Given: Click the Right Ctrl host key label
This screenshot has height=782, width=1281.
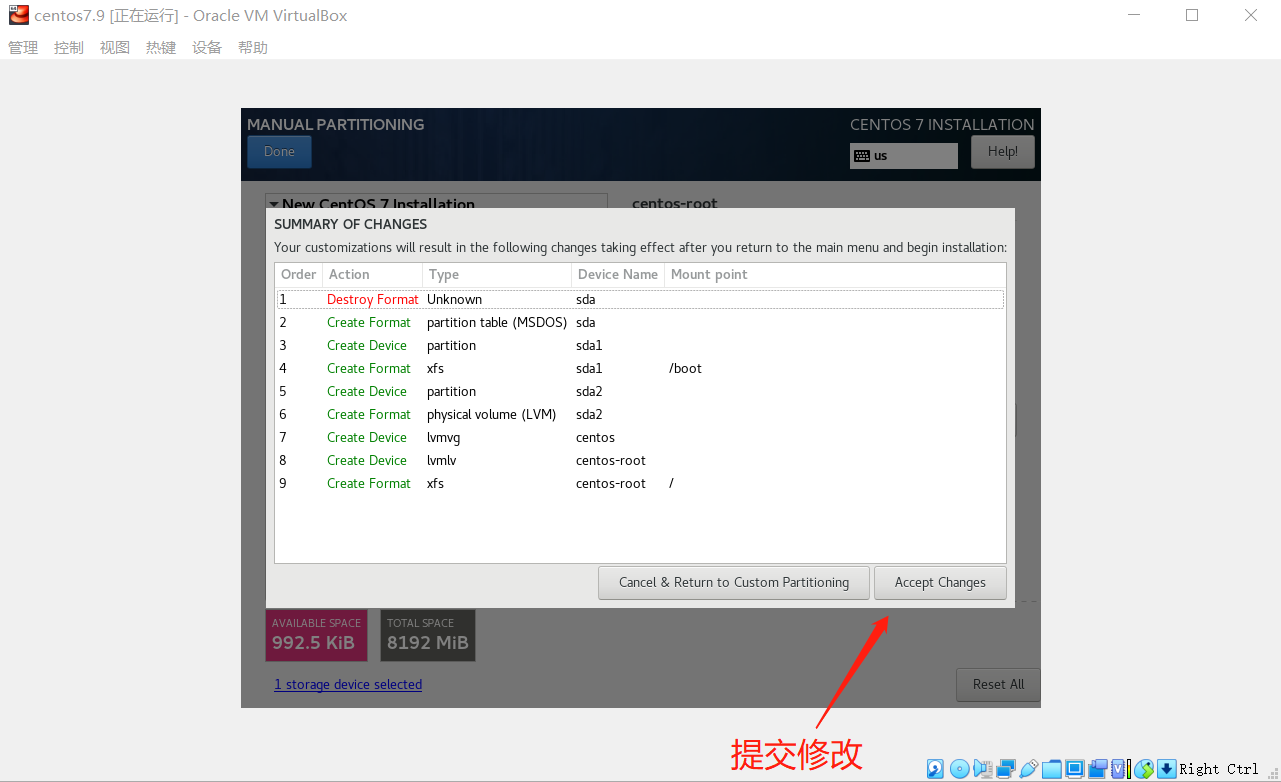Looking at the screenshot, I should (1219, 769).
